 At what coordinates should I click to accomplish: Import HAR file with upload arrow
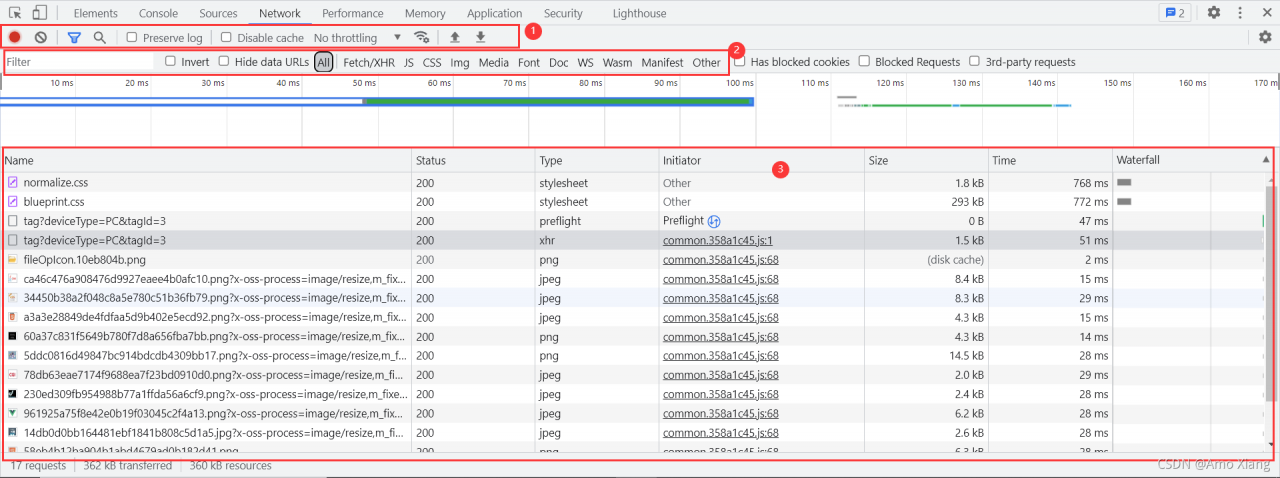455,37
